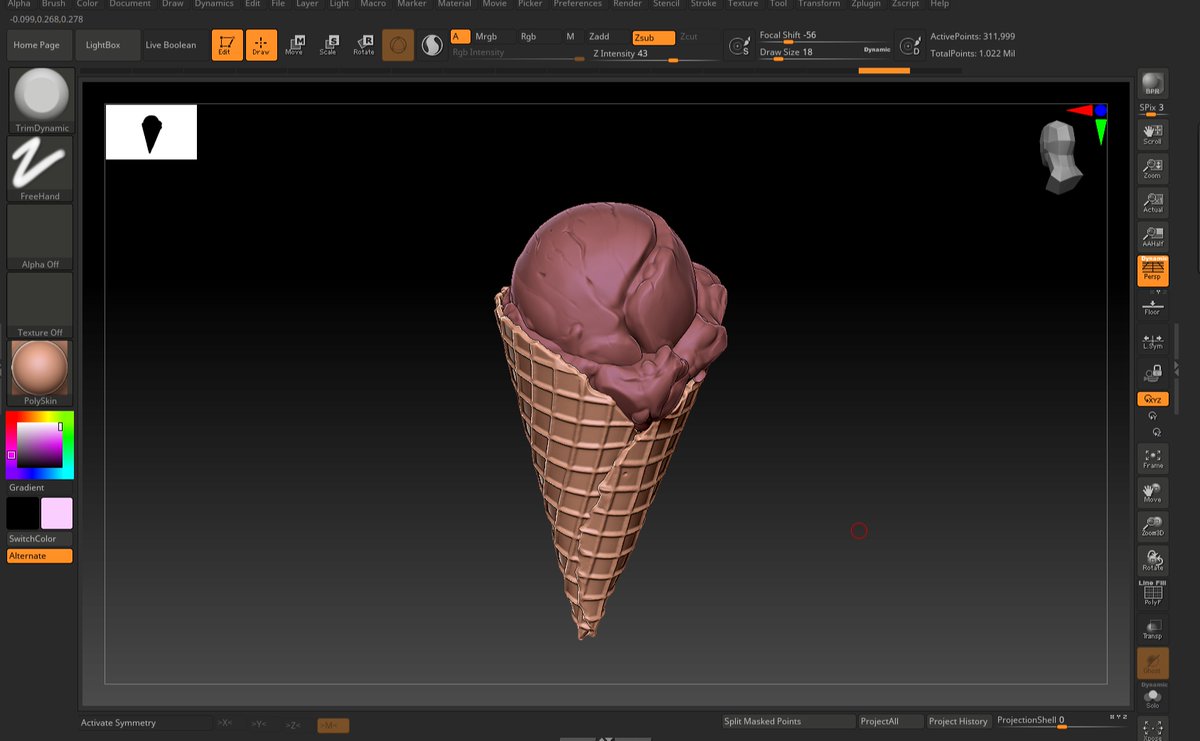Select the TrimDynamic brush thumbnail
This screenshot has width=1200, height=741.
40,100
